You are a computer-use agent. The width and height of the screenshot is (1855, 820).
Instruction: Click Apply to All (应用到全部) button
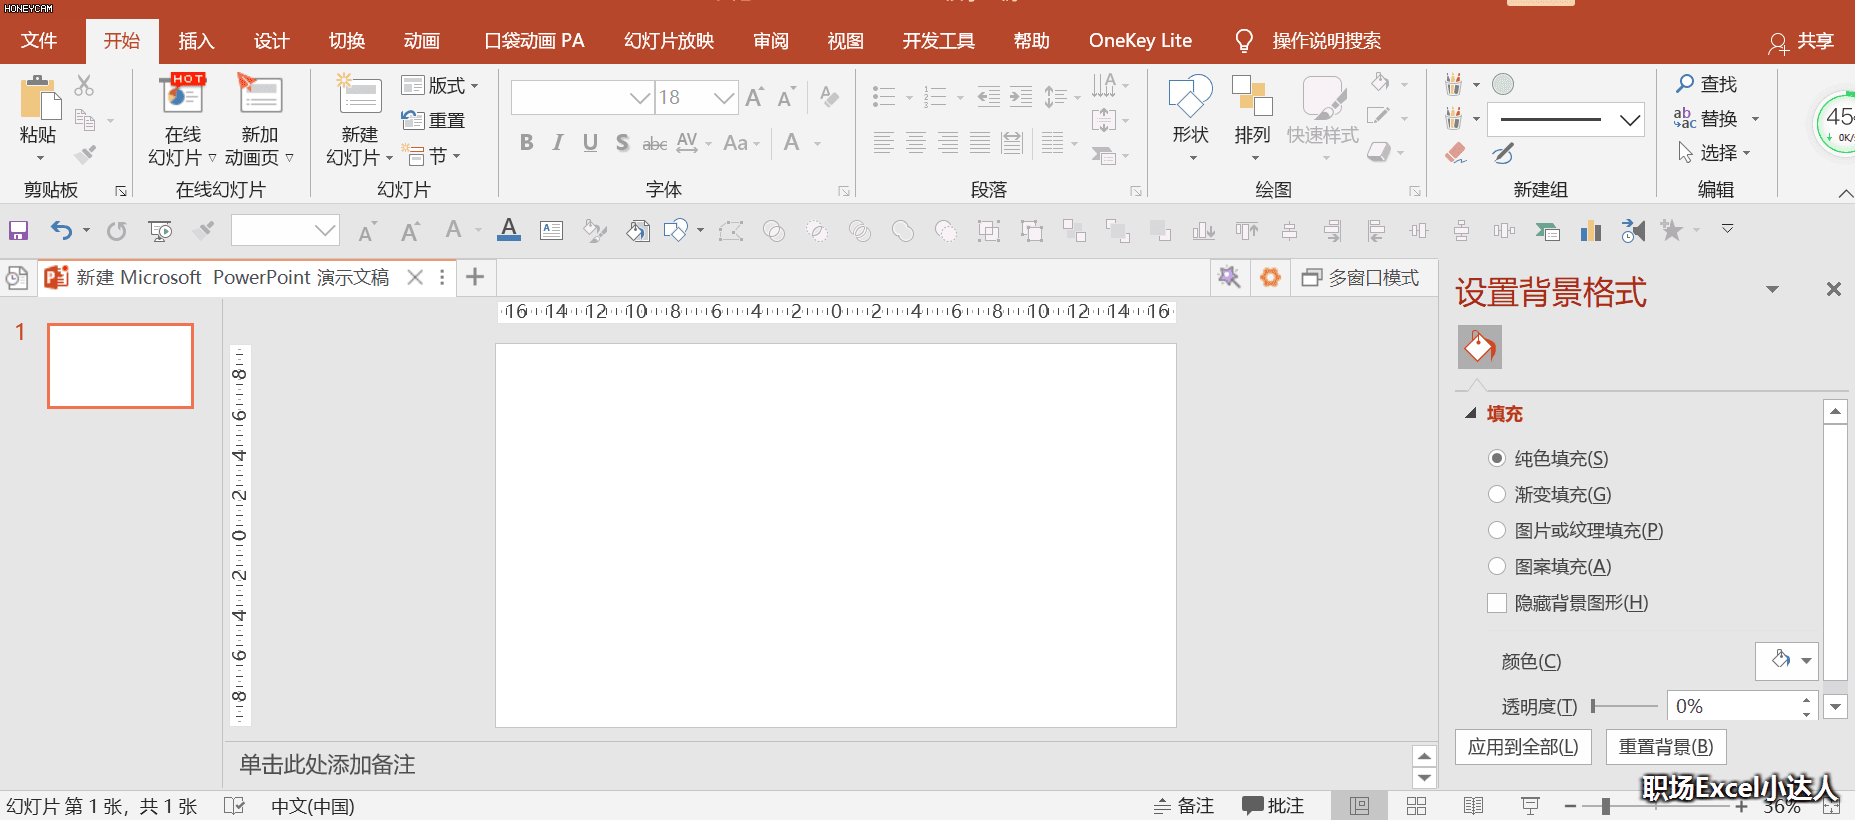coord(1523,747)
